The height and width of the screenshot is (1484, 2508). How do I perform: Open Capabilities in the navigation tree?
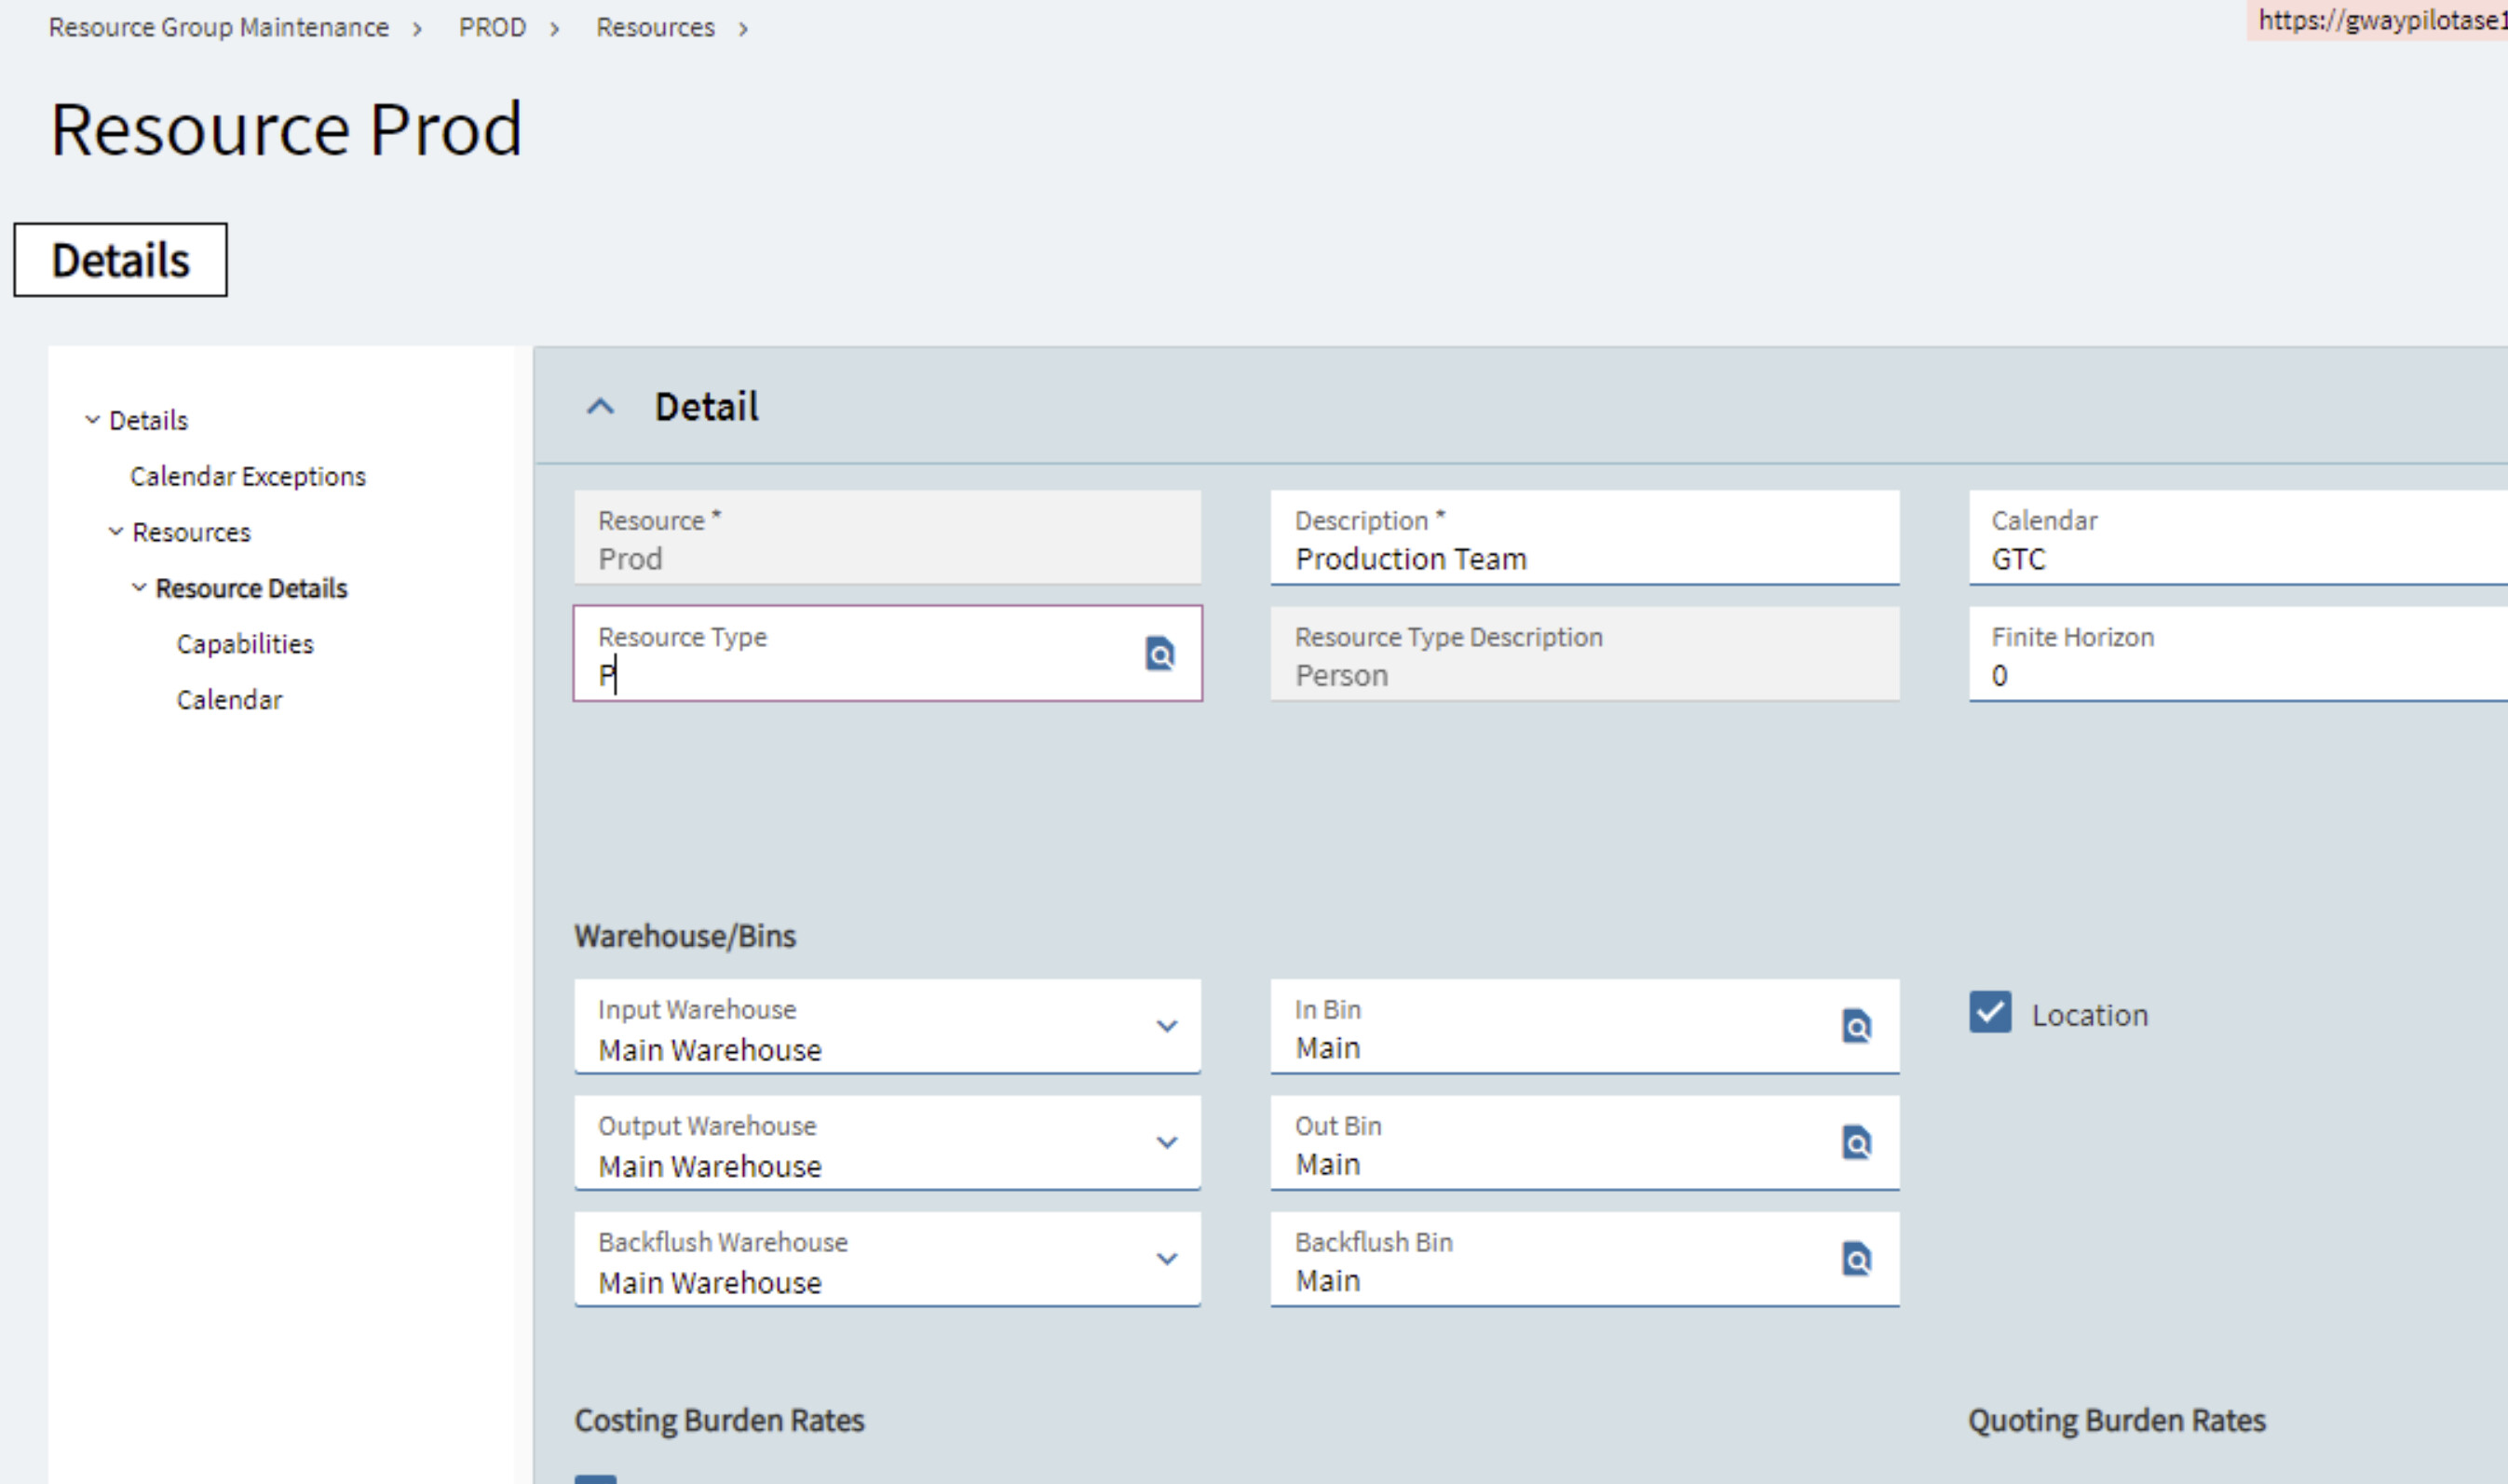click(245, 644)
